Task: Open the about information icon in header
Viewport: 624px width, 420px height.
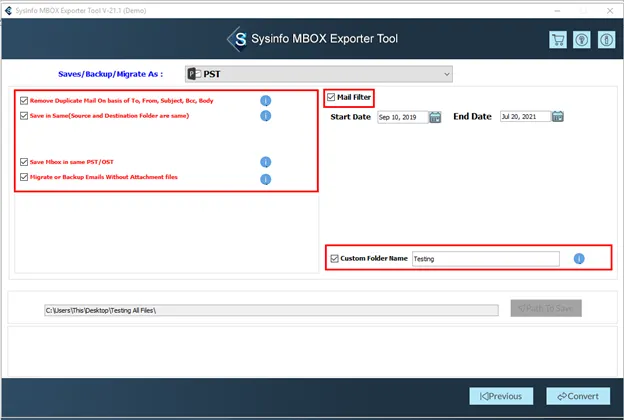Action: coord(606,40)
